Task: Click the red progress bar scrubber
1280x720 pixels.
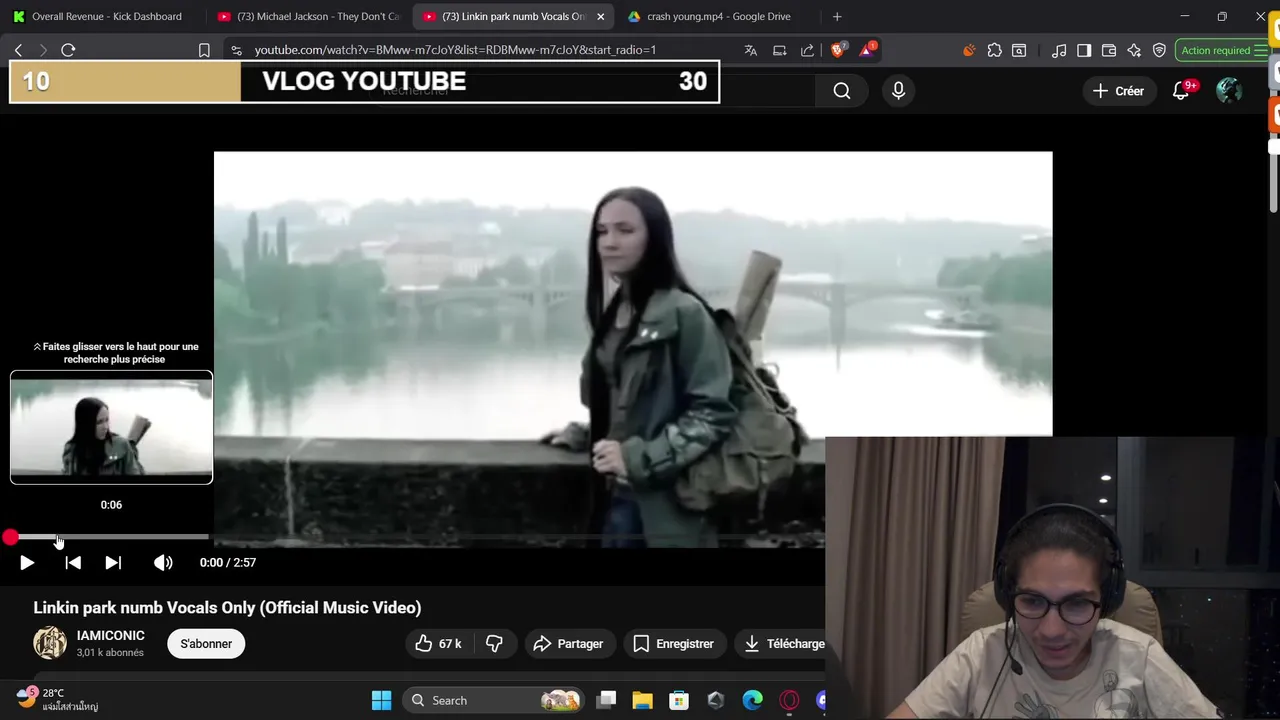Action: click(x=10, y=538)
